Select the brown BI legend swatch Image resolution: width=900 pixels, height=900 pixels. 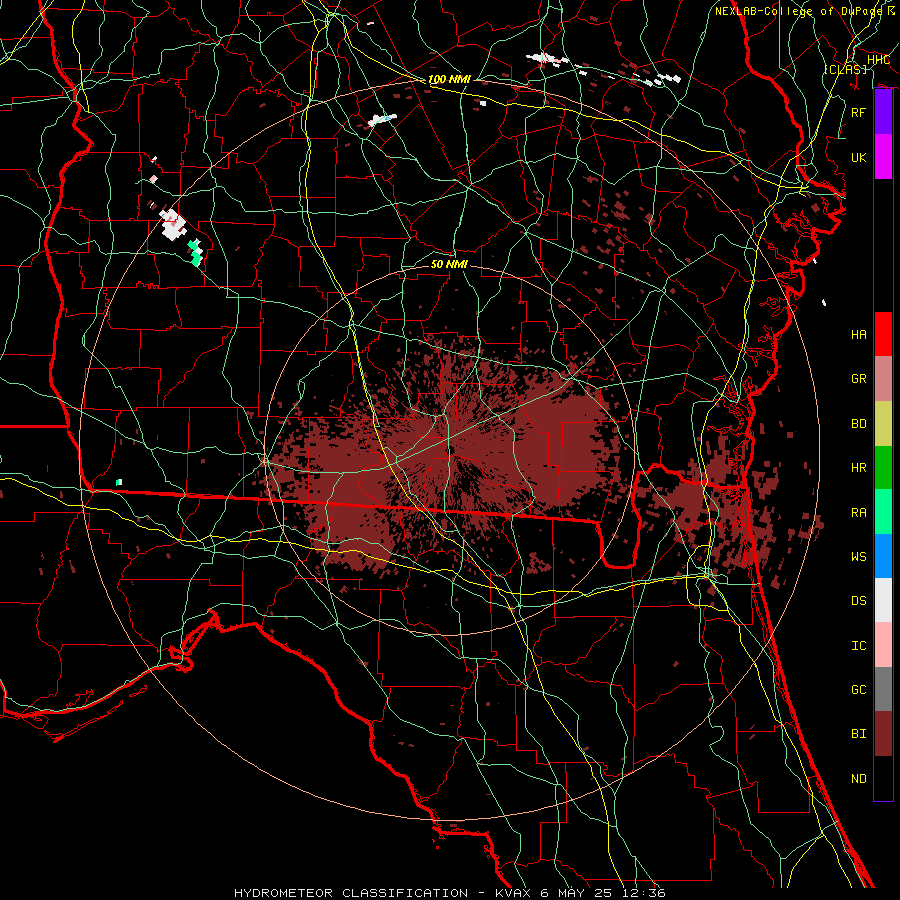[883, 734]
